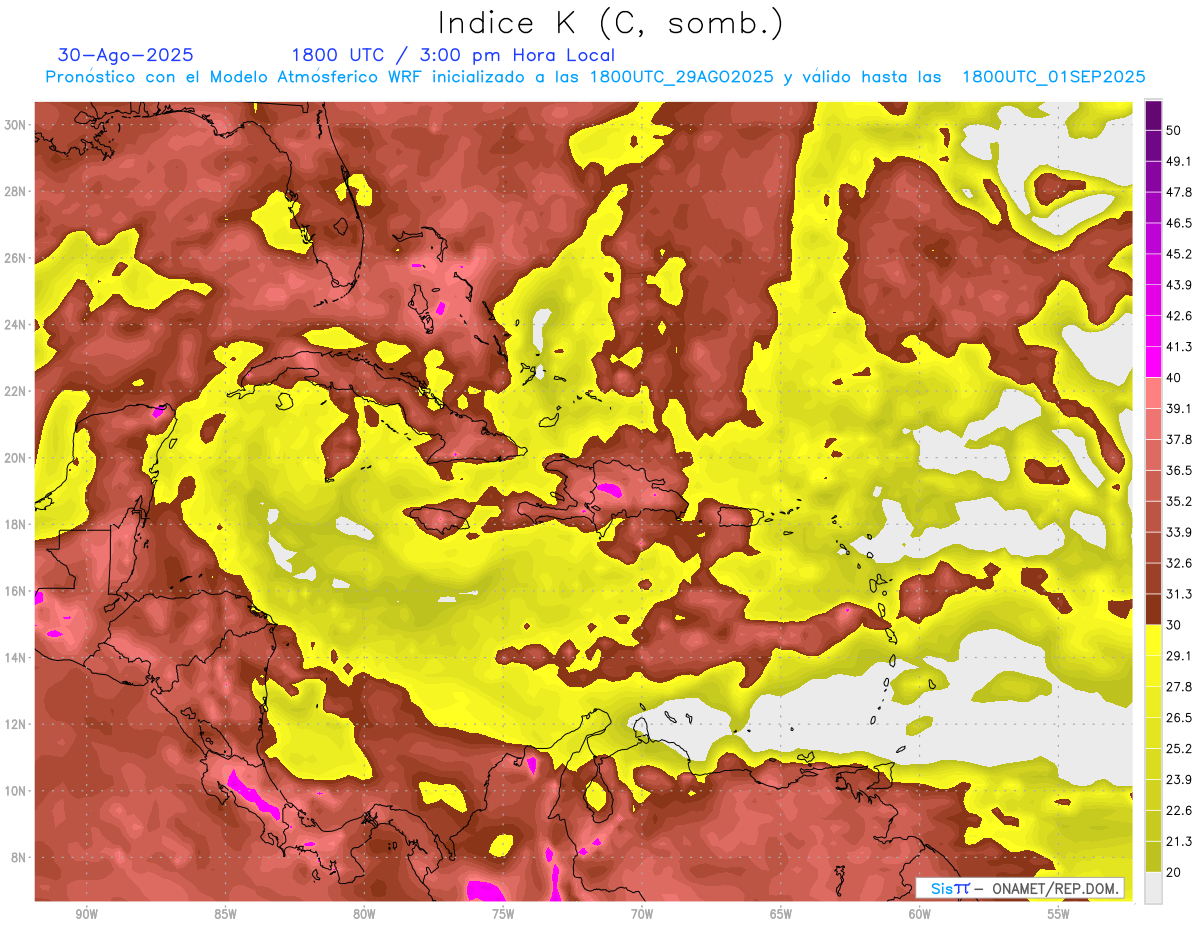Click the 16N latitude label

pyautogui.click(x=15, y=591)
